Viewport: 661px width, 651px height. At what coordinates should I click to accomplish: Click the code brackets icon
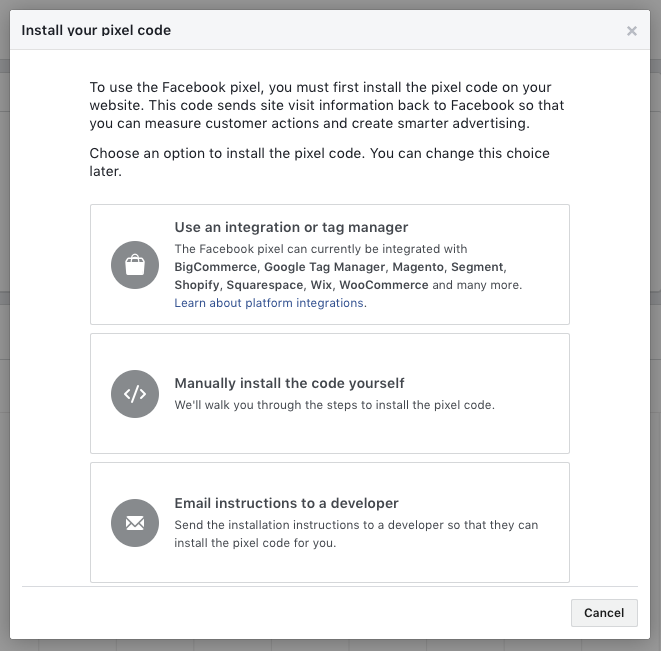point(135,394)
